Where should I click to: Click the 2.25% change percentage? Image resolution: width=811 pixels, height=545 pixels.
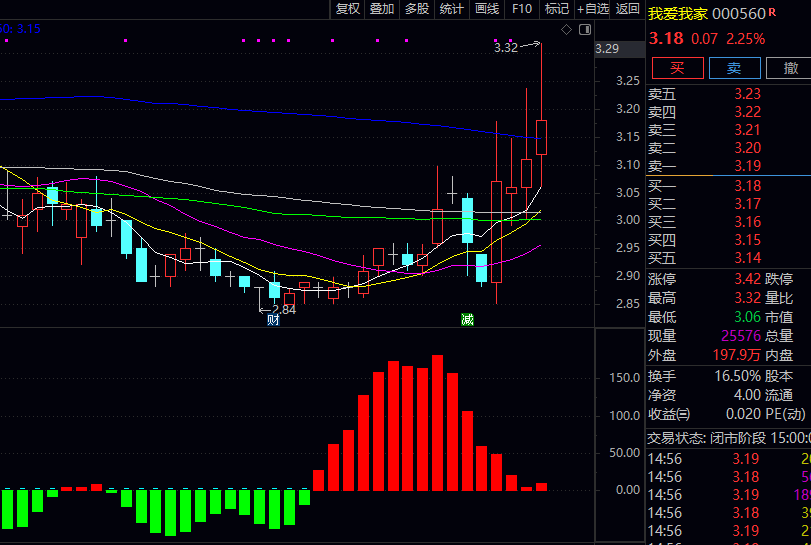coord(745,39)
